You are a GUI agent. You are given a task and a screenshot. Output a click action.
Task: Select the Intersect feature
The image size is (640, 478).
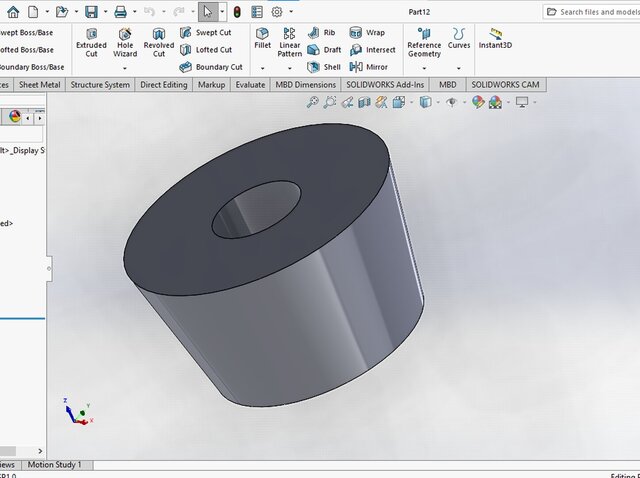[373, 50]
